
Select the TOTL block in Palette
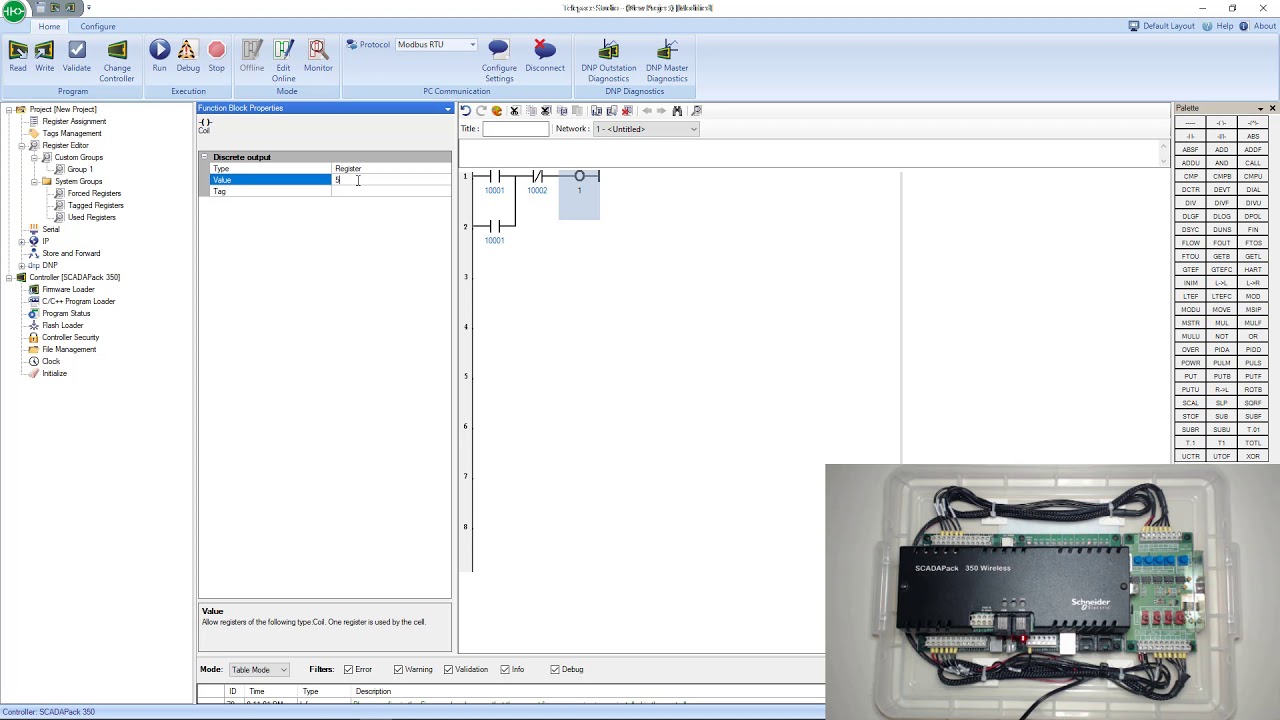coord(1253,443)
